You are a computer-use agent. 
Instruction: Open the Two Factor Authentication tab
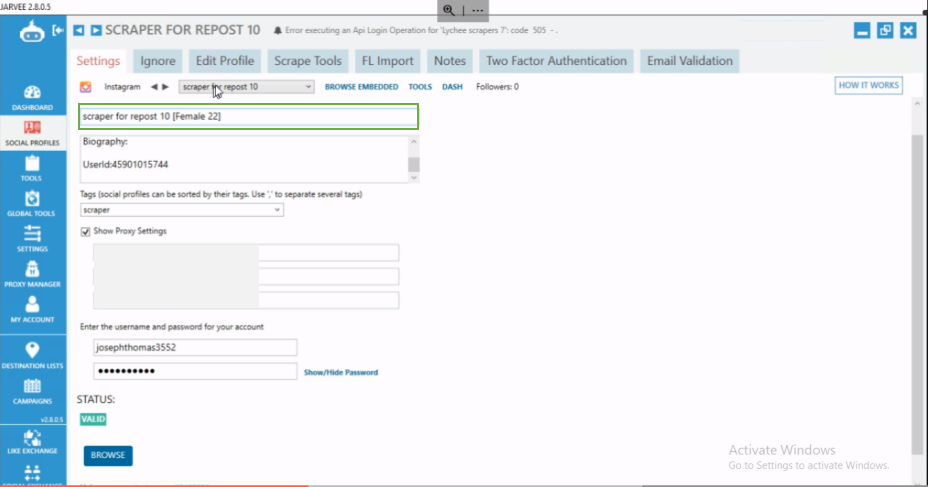(556, 61)
